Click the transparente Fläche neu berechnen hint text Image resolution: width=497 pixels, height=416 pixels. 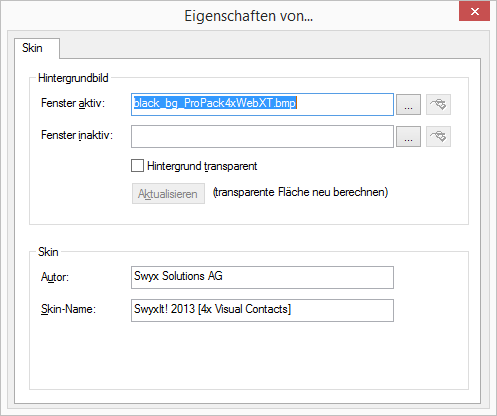[300, 192]
